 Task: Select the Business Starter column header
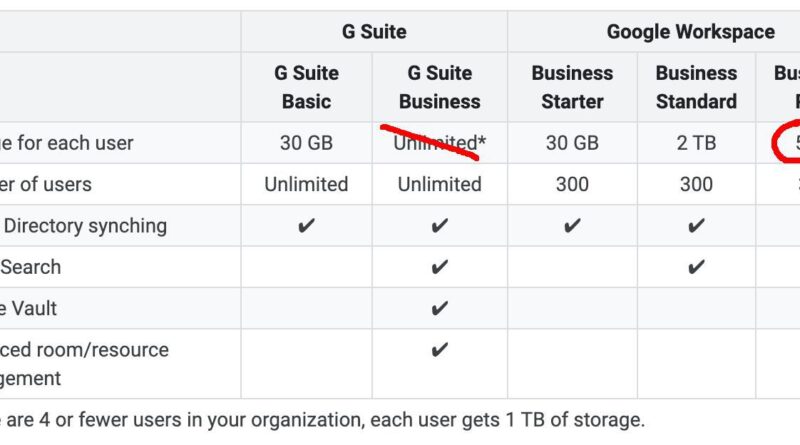click(572, 87)
